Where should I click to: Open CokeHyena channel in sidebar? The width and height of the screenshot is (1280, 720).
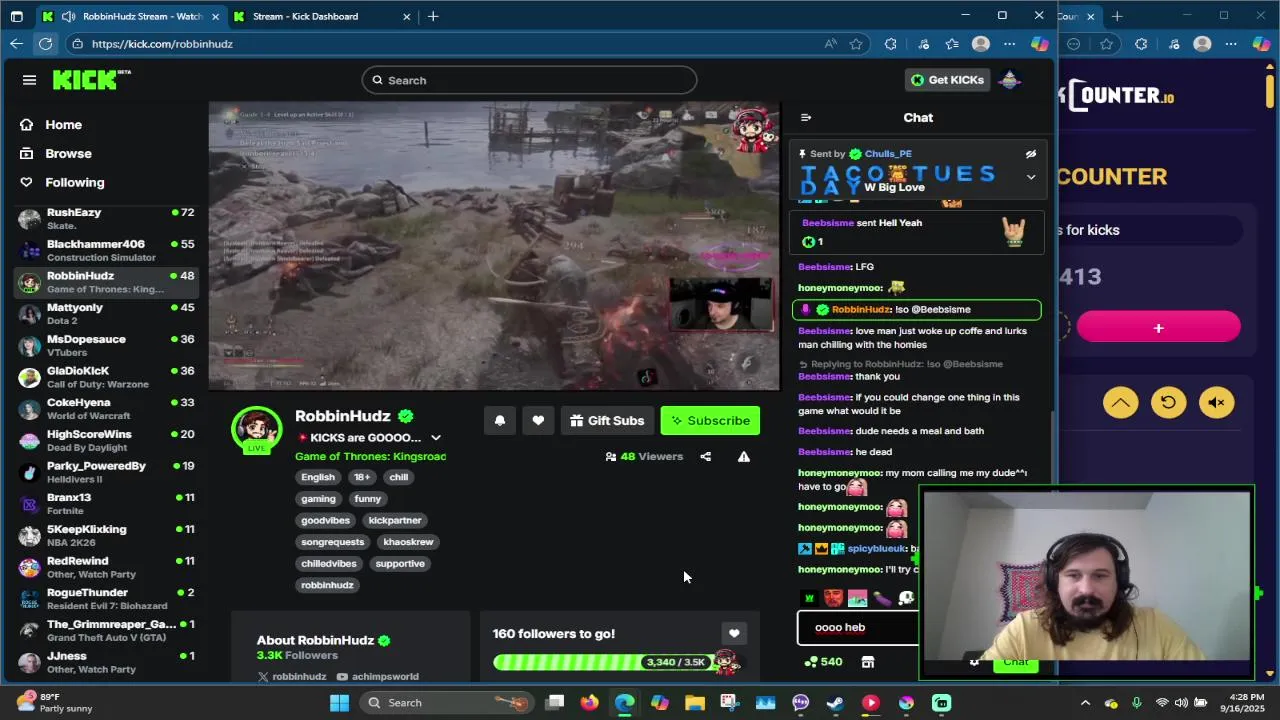[106, 409]
